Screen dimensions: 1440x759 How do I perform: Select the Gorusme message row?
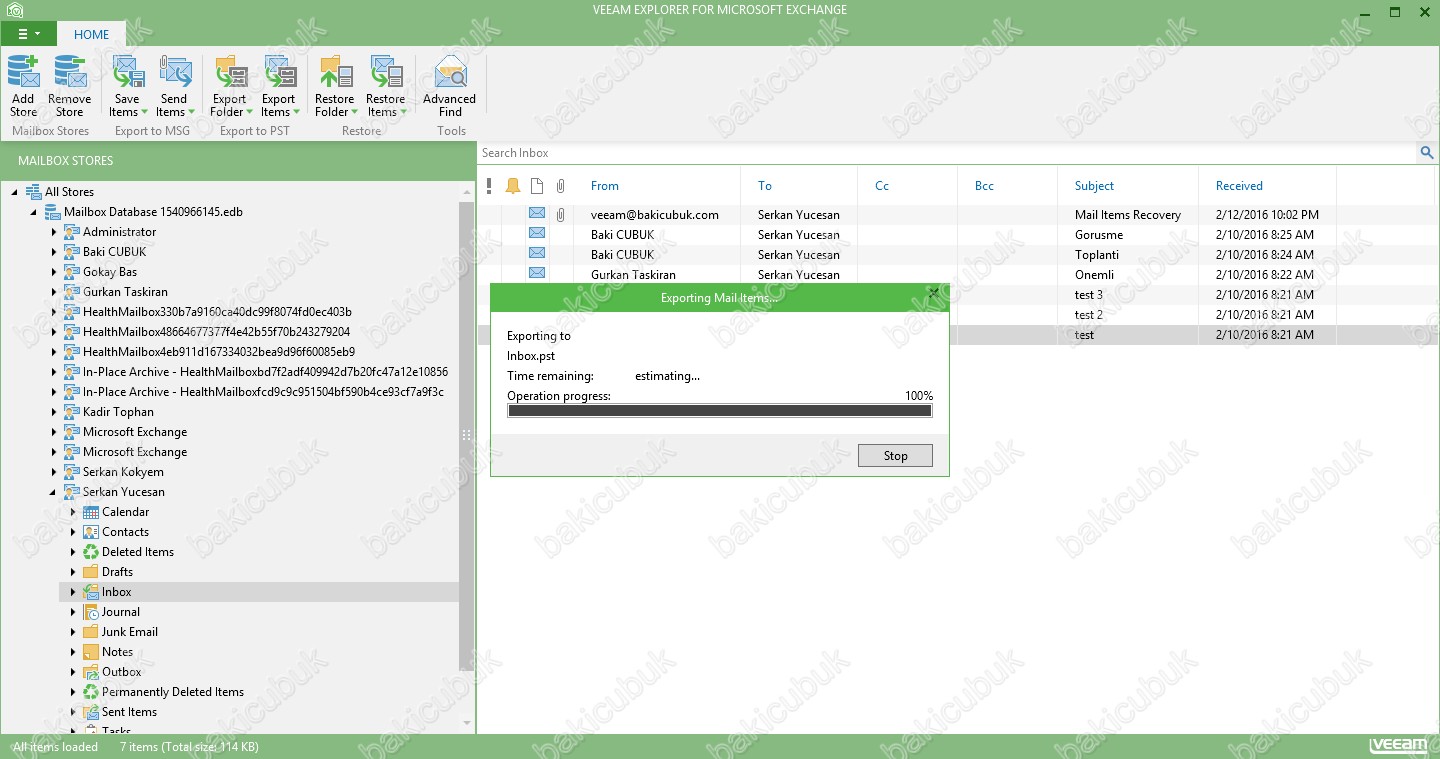pos(957,234)
